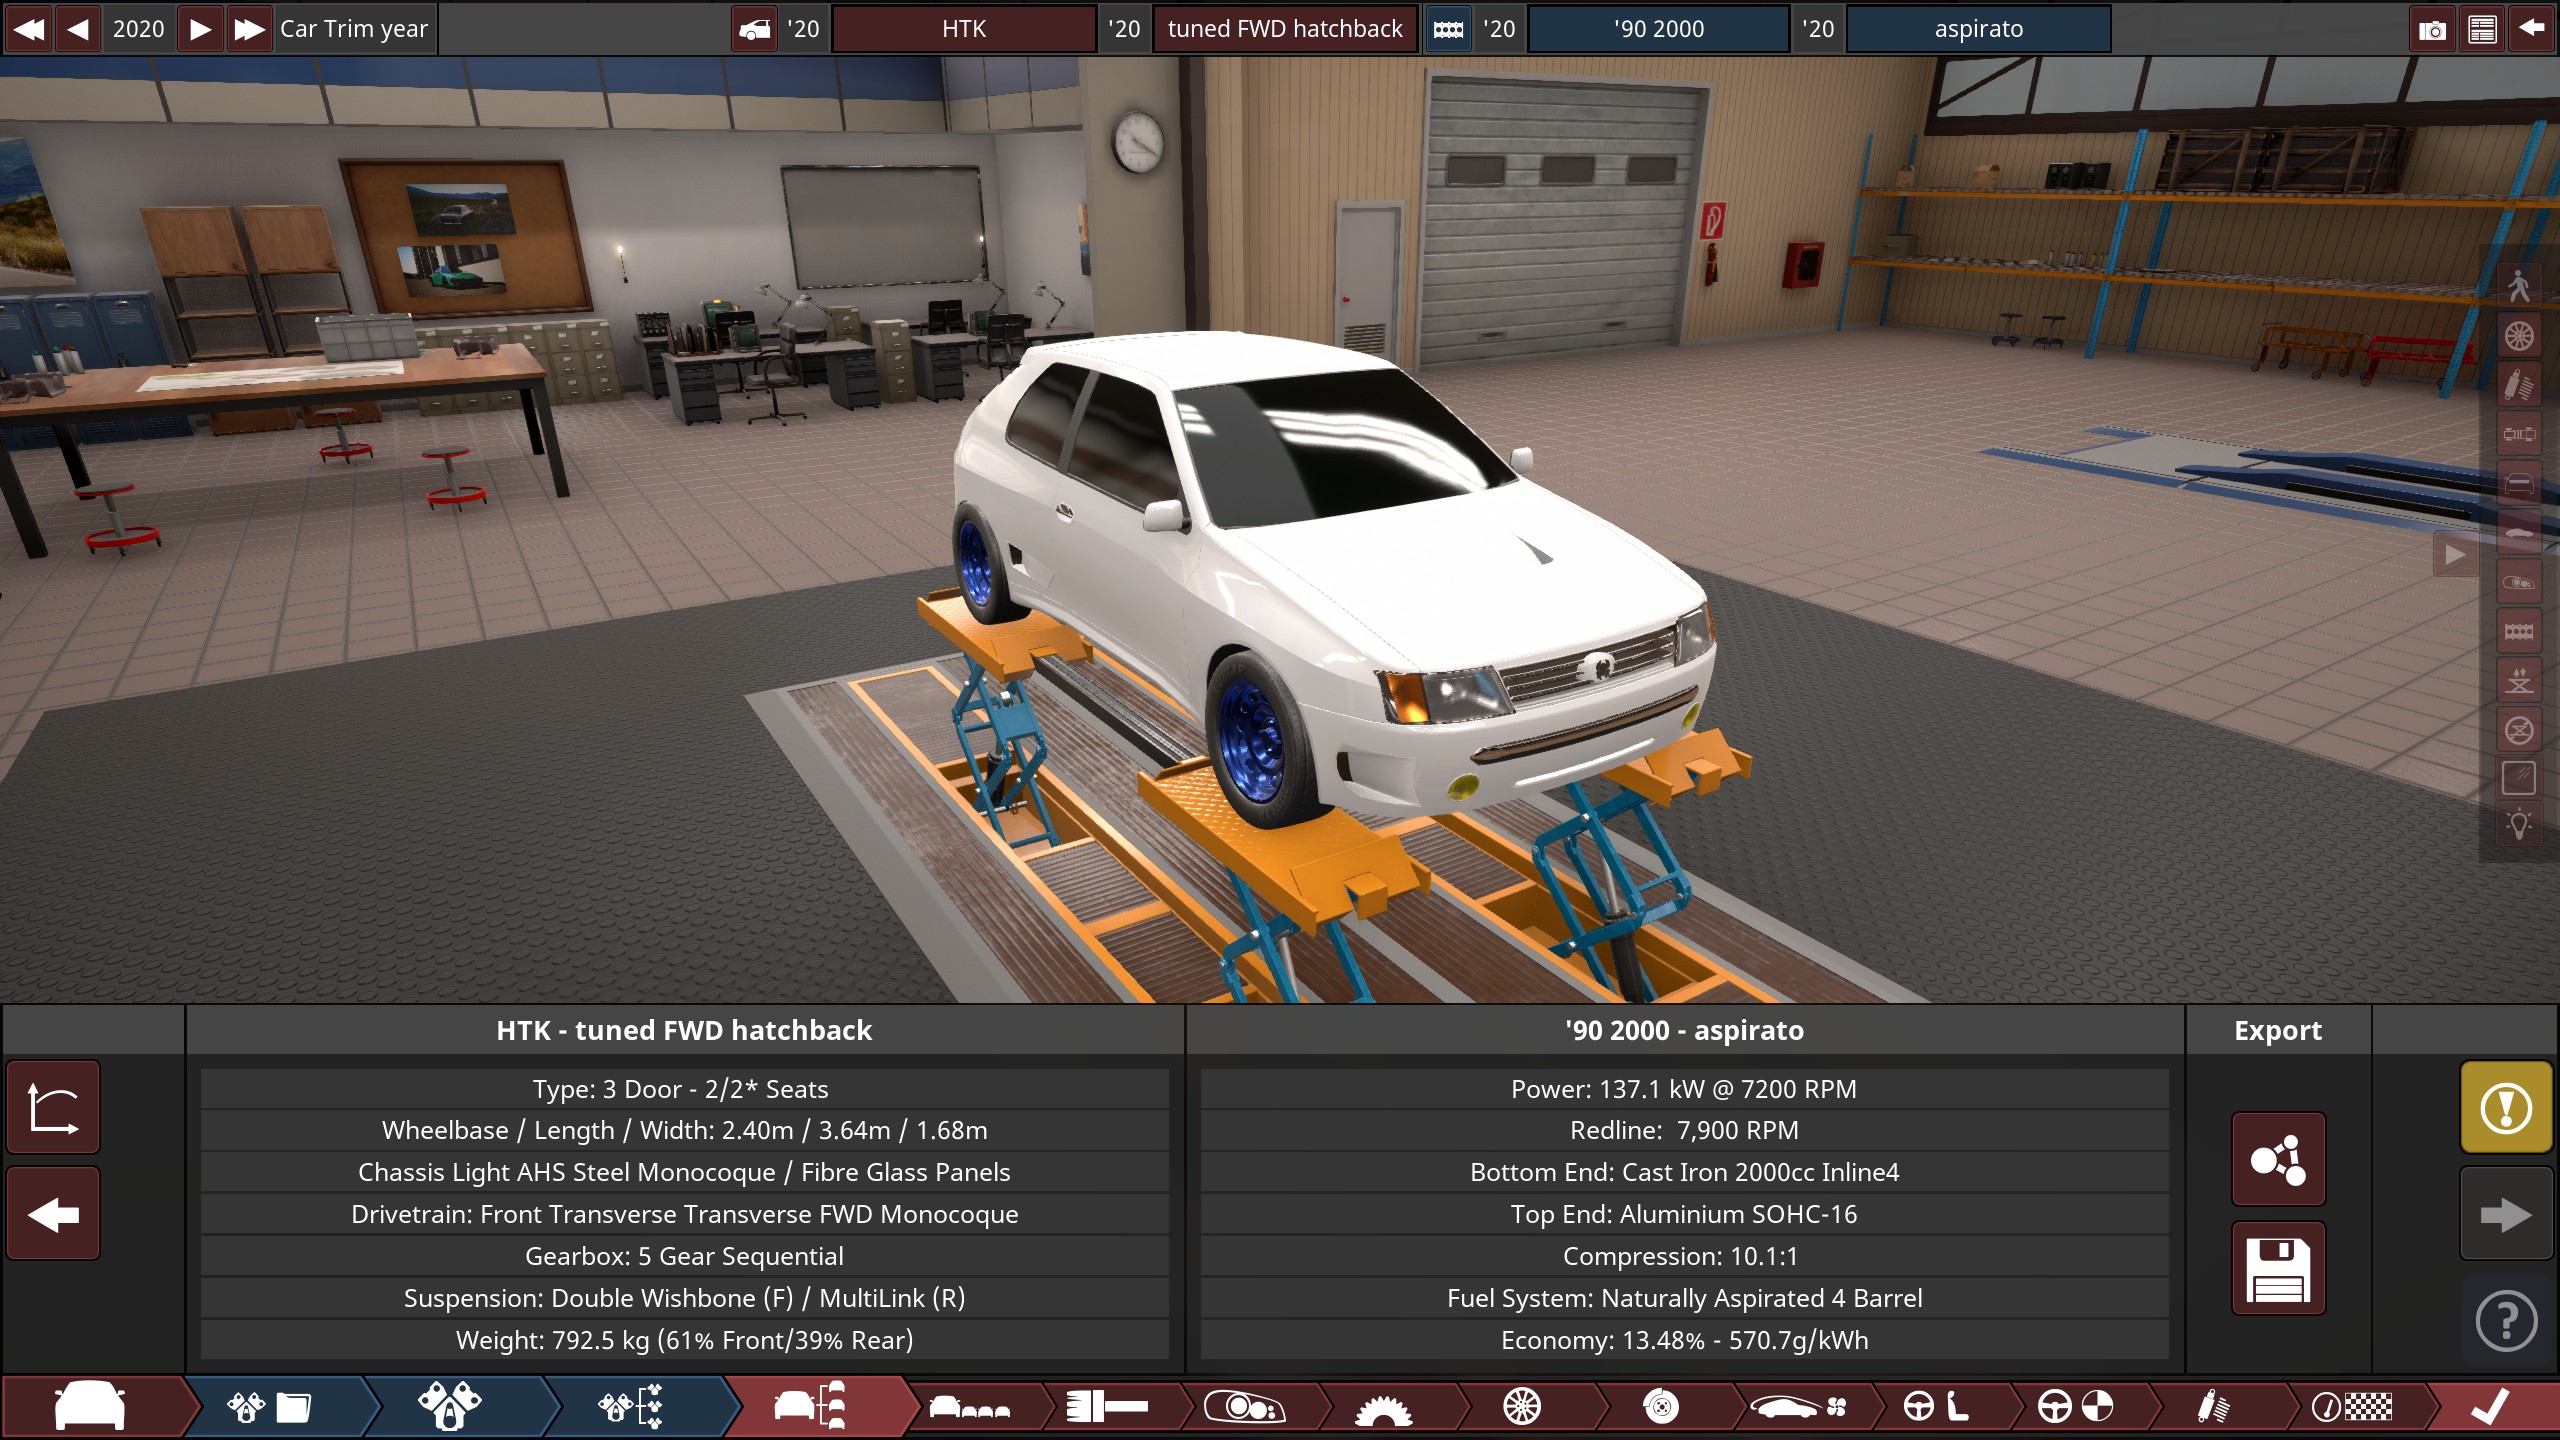Click the Export label

[x=2278, y=1030]
